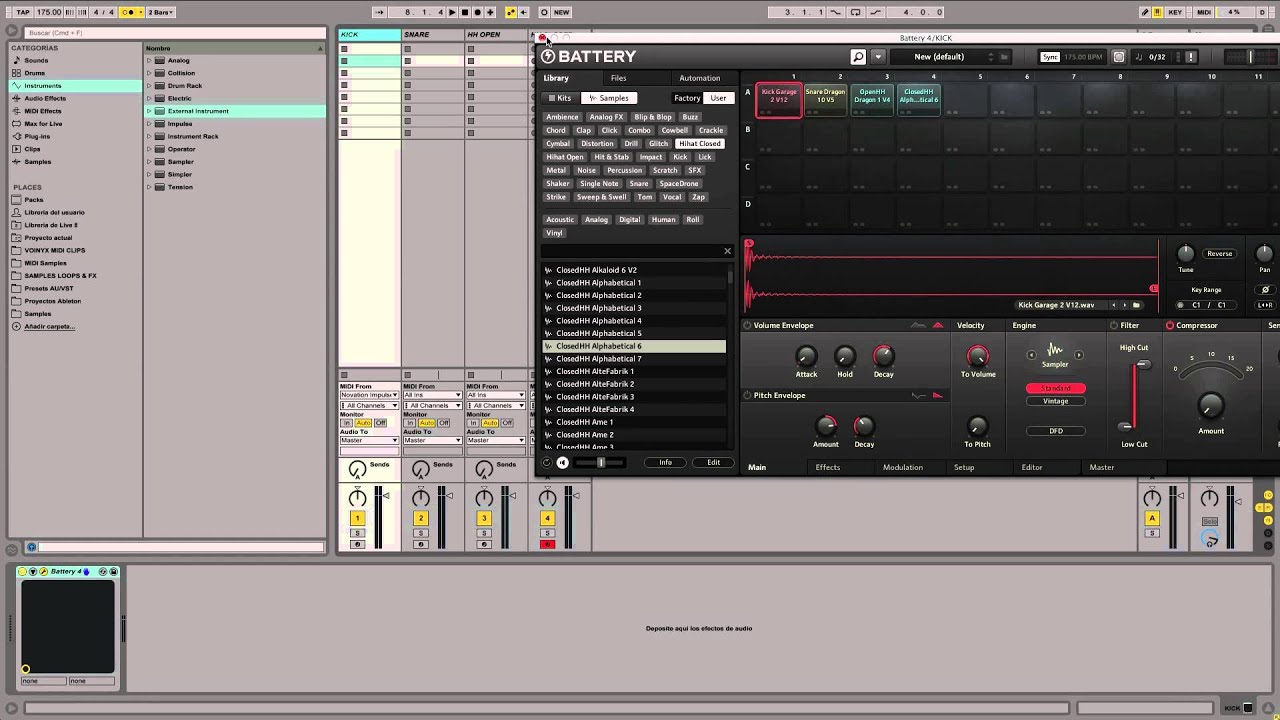Screen dimensions: 1280x720
Task: Click the DFD engine button
Action: (x=1056, y=431)
